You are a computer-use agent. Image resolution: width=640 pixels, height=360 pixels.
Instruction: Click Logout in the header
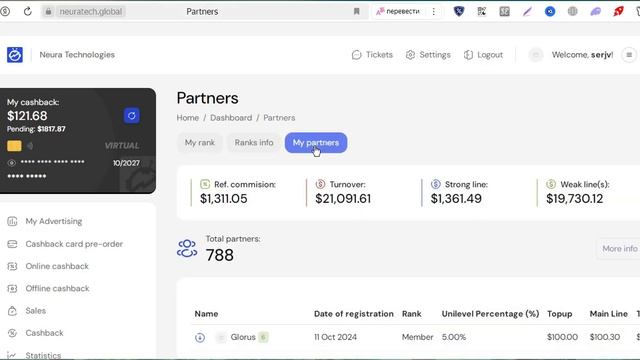coord(483,55)
